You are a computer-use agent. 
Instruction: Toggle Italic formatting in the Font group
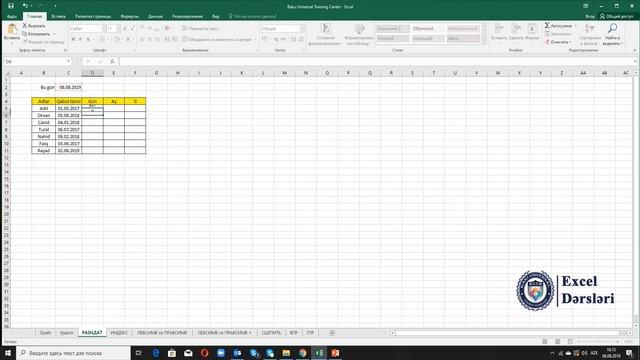80,39
